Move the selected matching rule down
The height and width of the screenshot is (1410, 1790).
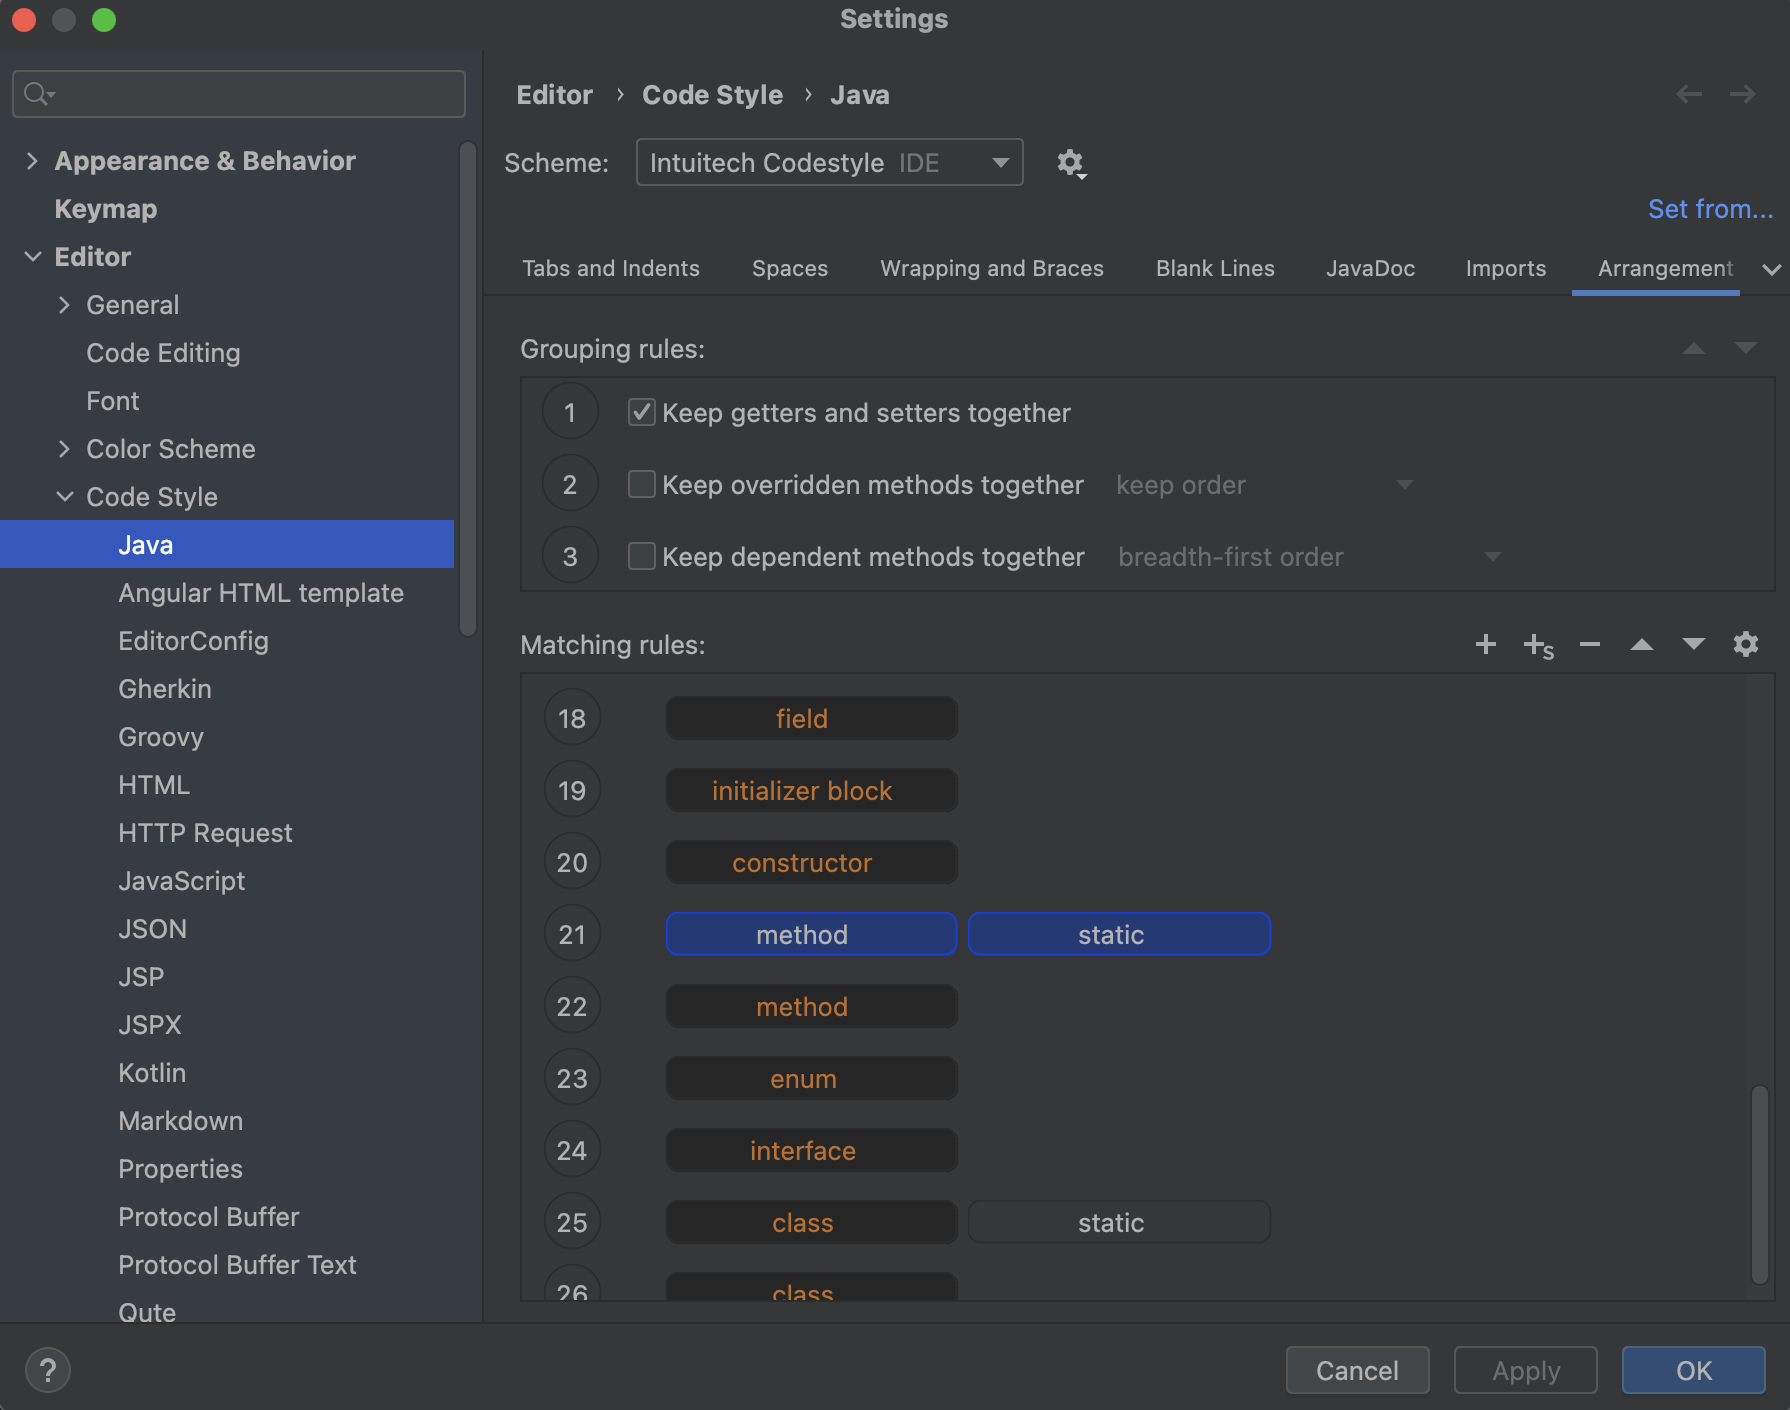coord(1693,644)
